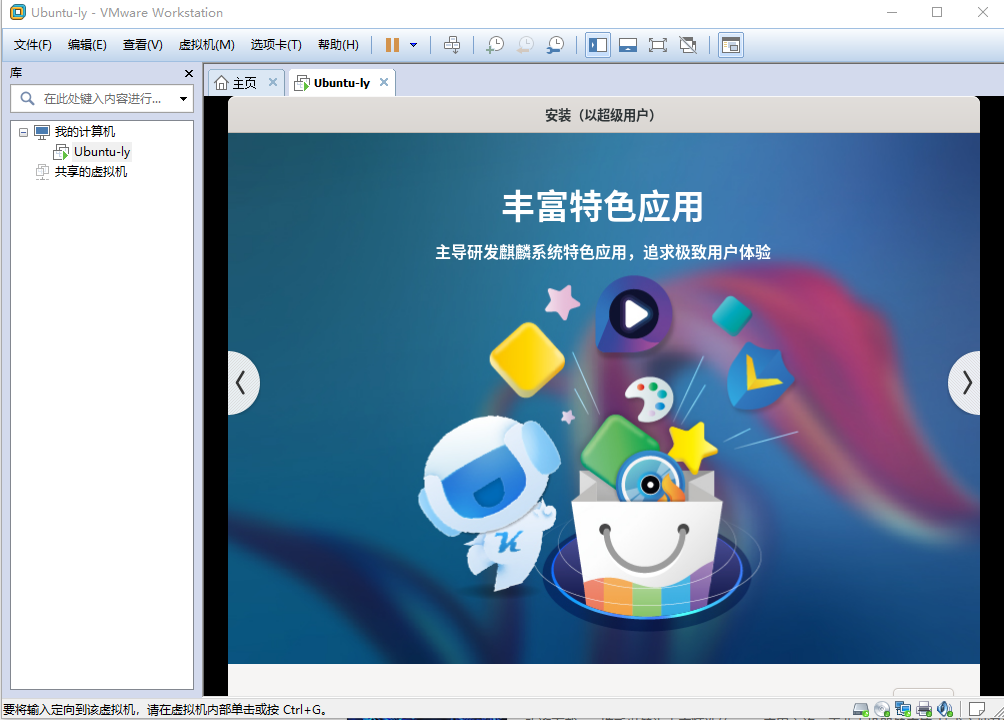Image resolution: width=1004 pixels, height=720 pixels.
Task: Click the revert to snapshot icon
Action: 525,45
